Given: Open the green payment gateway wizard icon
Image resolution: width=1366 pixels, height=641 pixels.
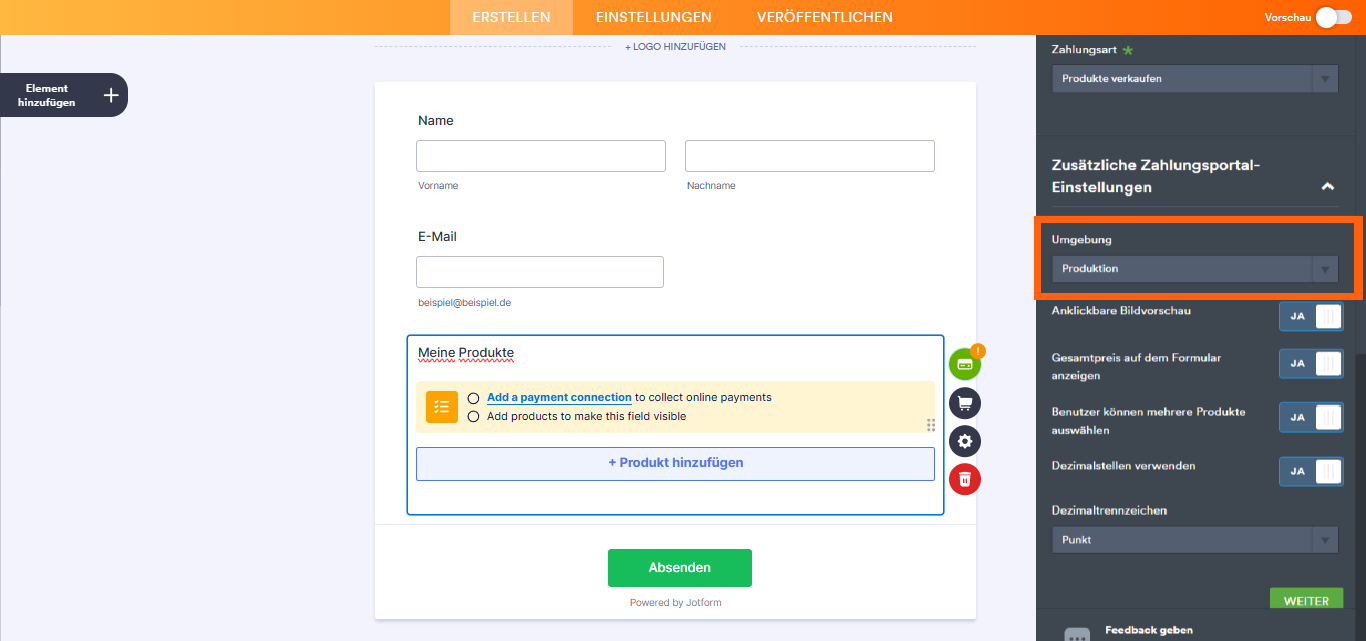Looking at the screenshot, I should pos(964,364).
